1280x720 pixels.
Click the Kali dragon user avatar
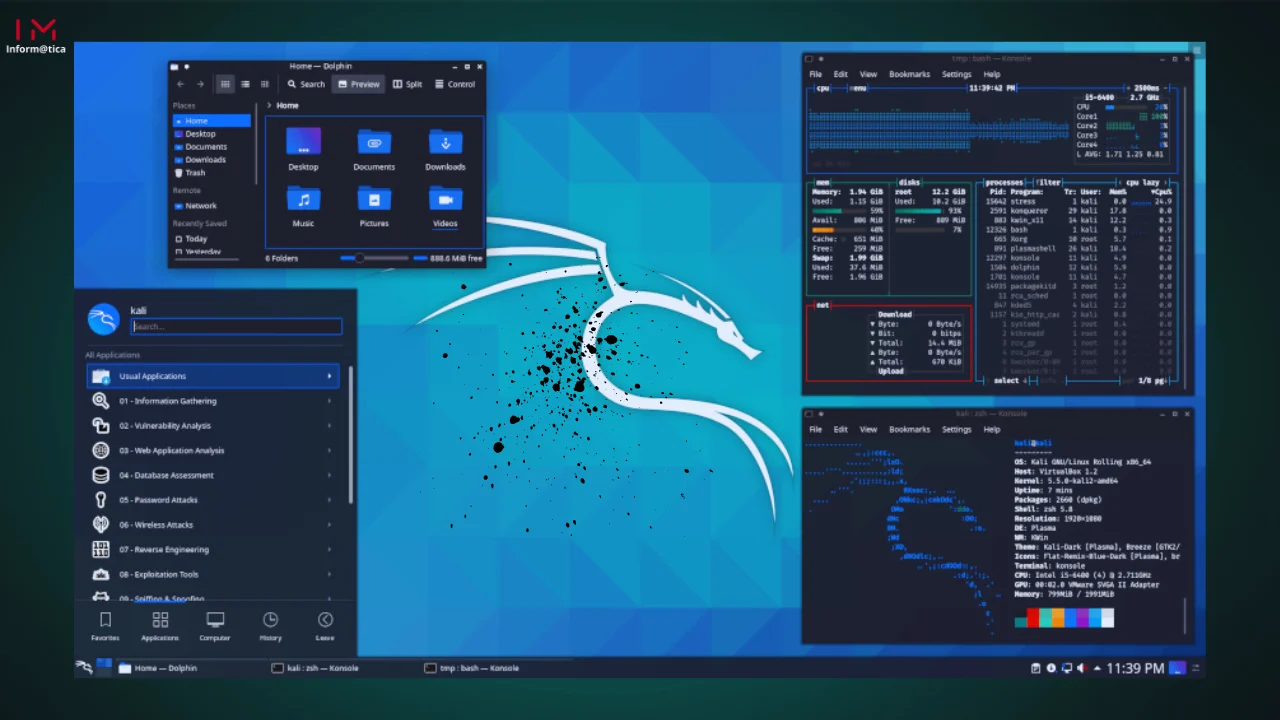point(104,319)
